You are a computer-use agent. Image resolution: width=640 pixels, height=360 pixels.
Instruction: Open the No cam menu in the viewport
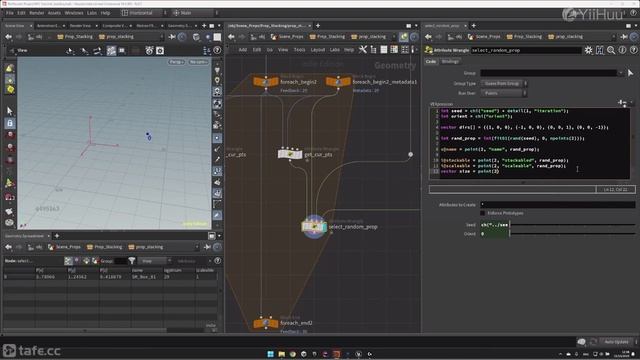[x=198, y=62]
